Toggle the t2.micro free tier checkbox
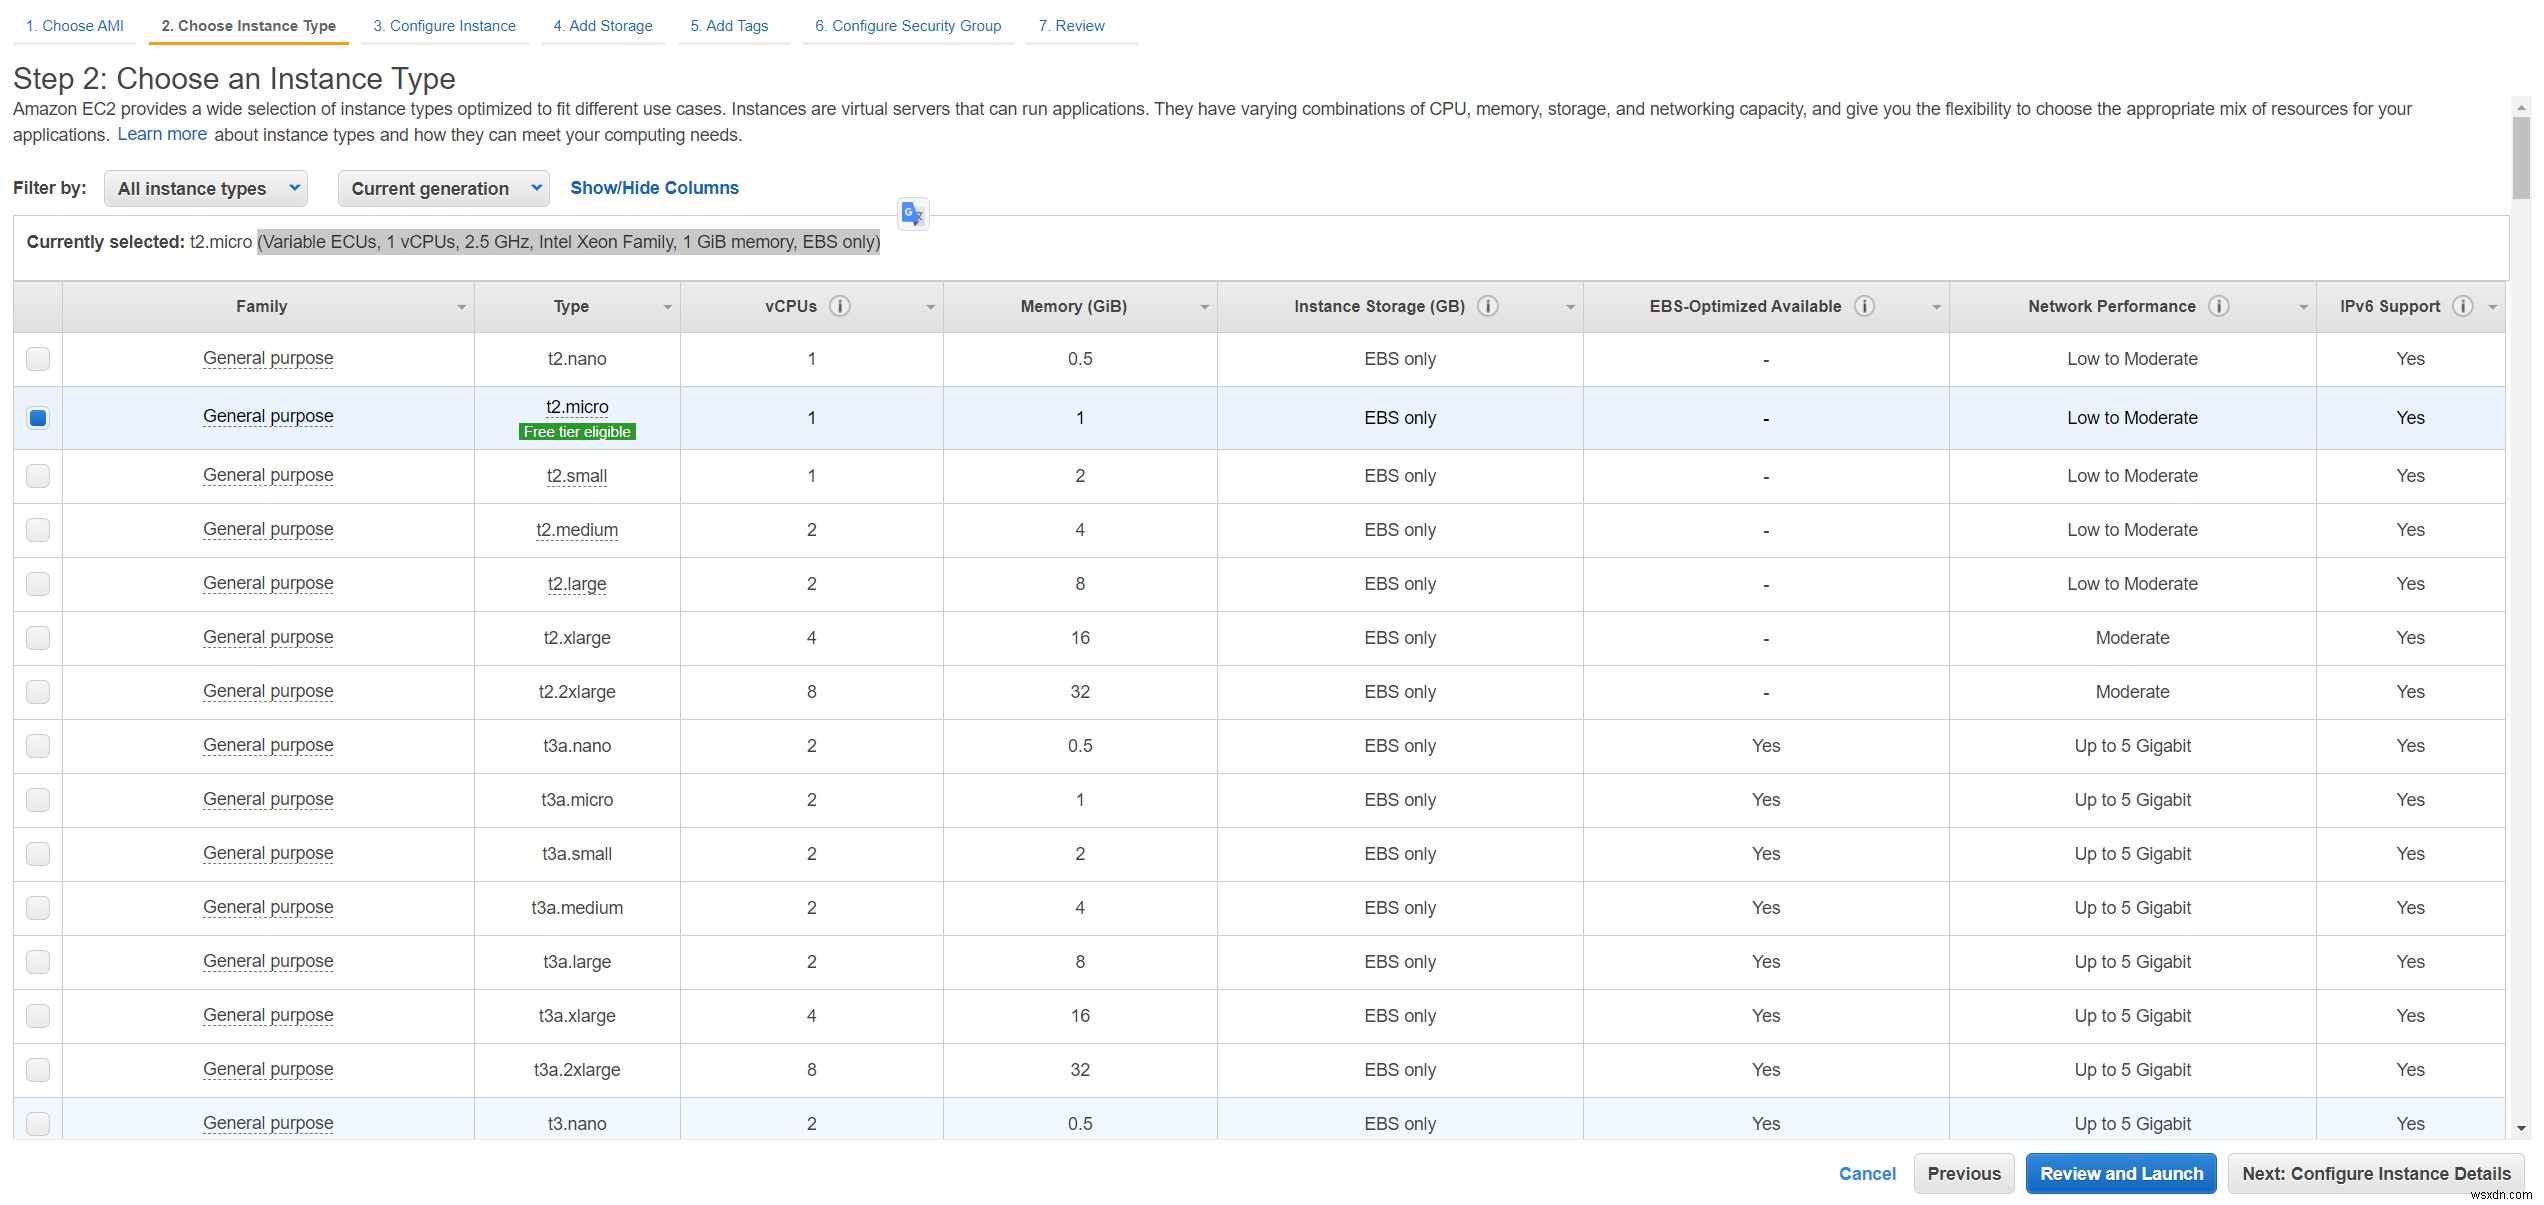 tap(39, 417)
